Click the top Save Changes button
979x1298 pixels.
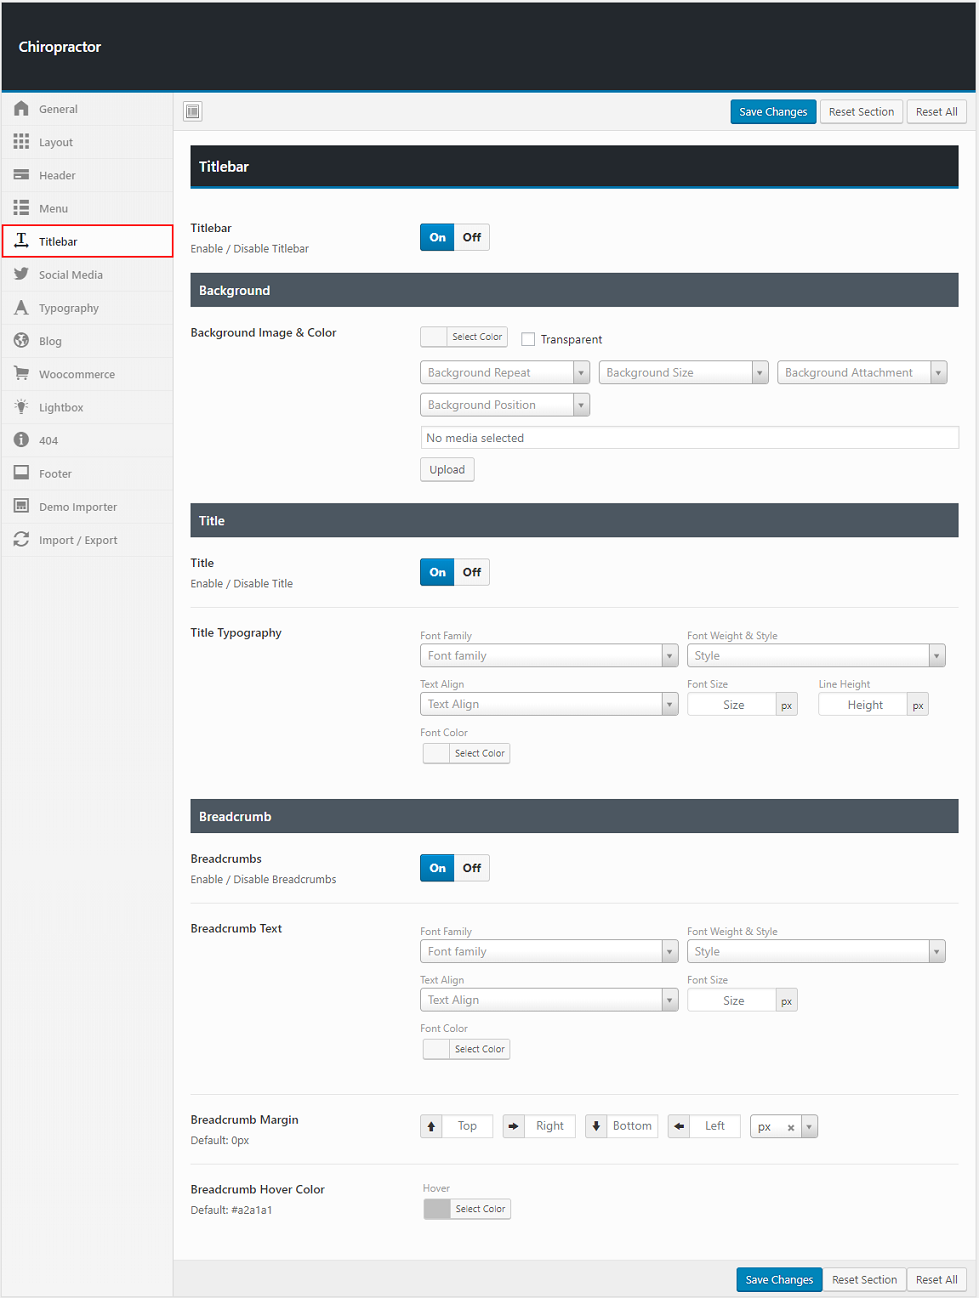(x=773, y=112)
